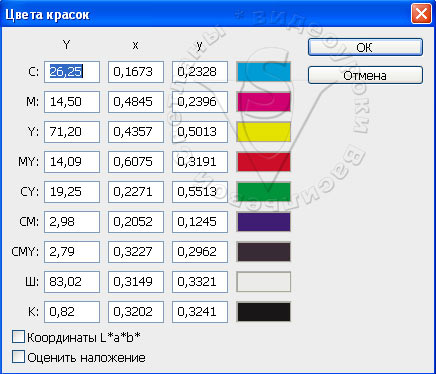
Task: Click the M row x field 0,4845
Action: [136, 102]
